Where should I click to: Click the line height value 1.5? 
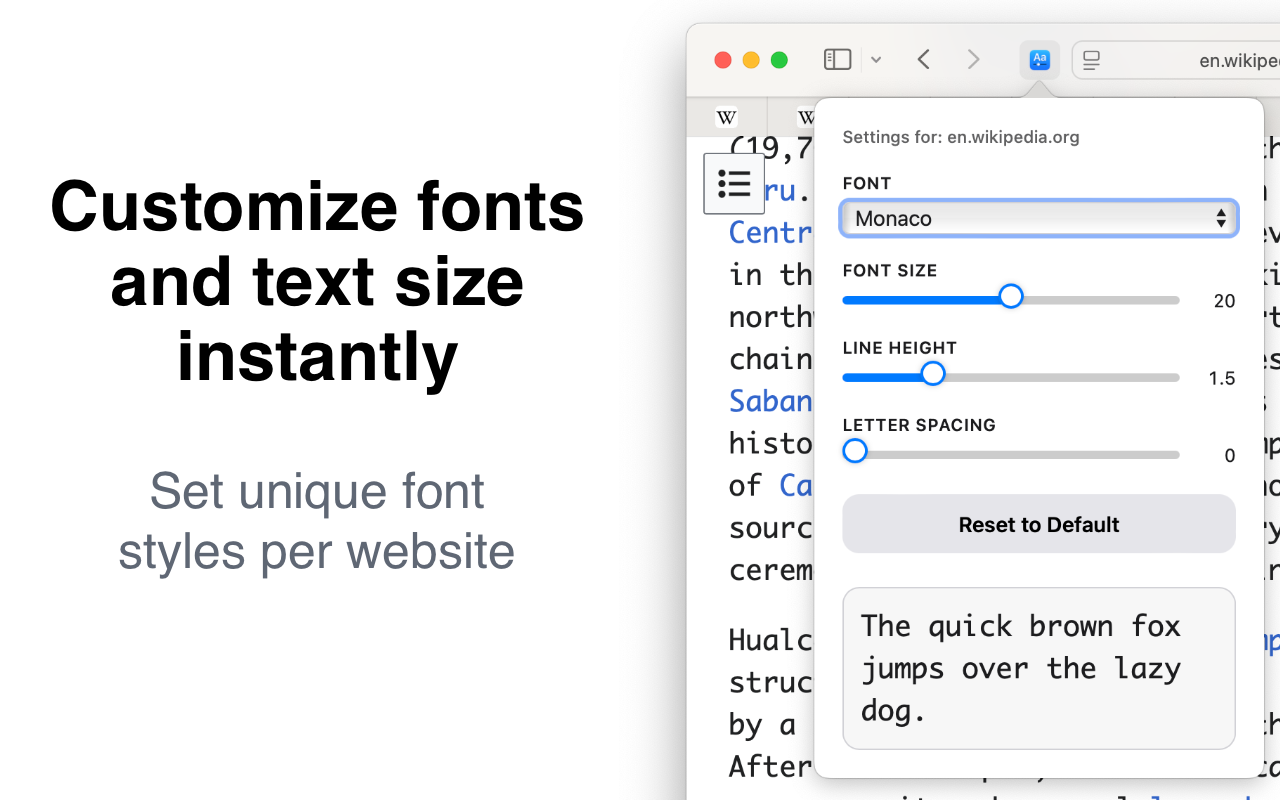(1222, 378)
